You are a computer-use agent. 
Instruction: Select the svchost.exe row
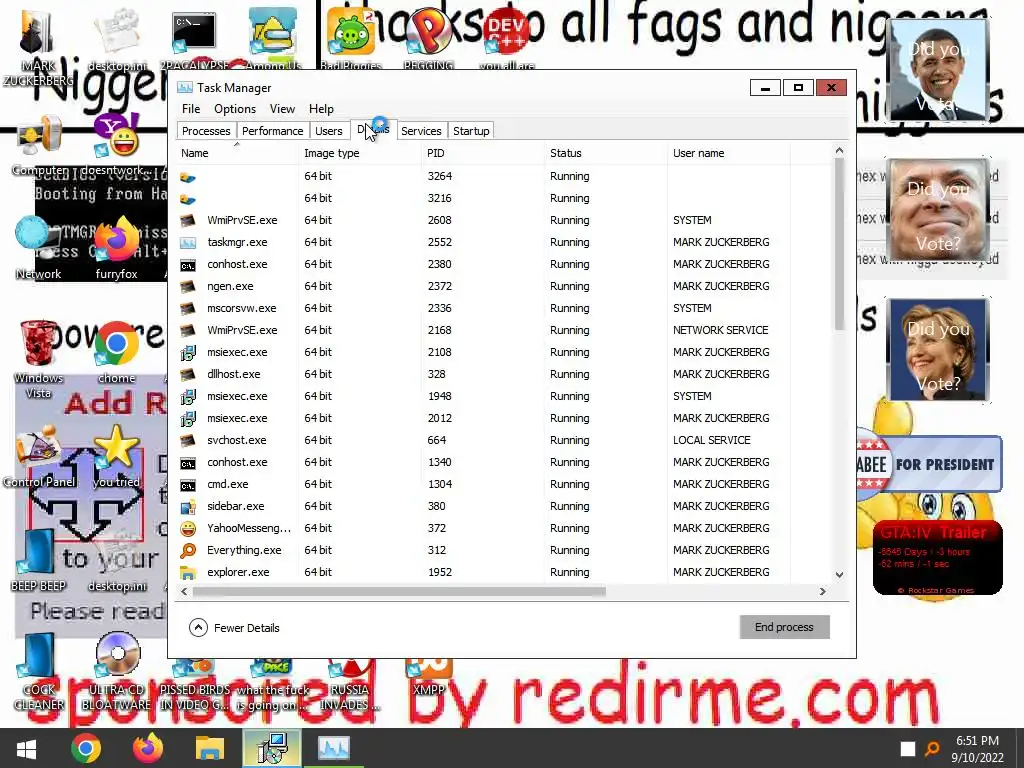(x=483, y=440)
